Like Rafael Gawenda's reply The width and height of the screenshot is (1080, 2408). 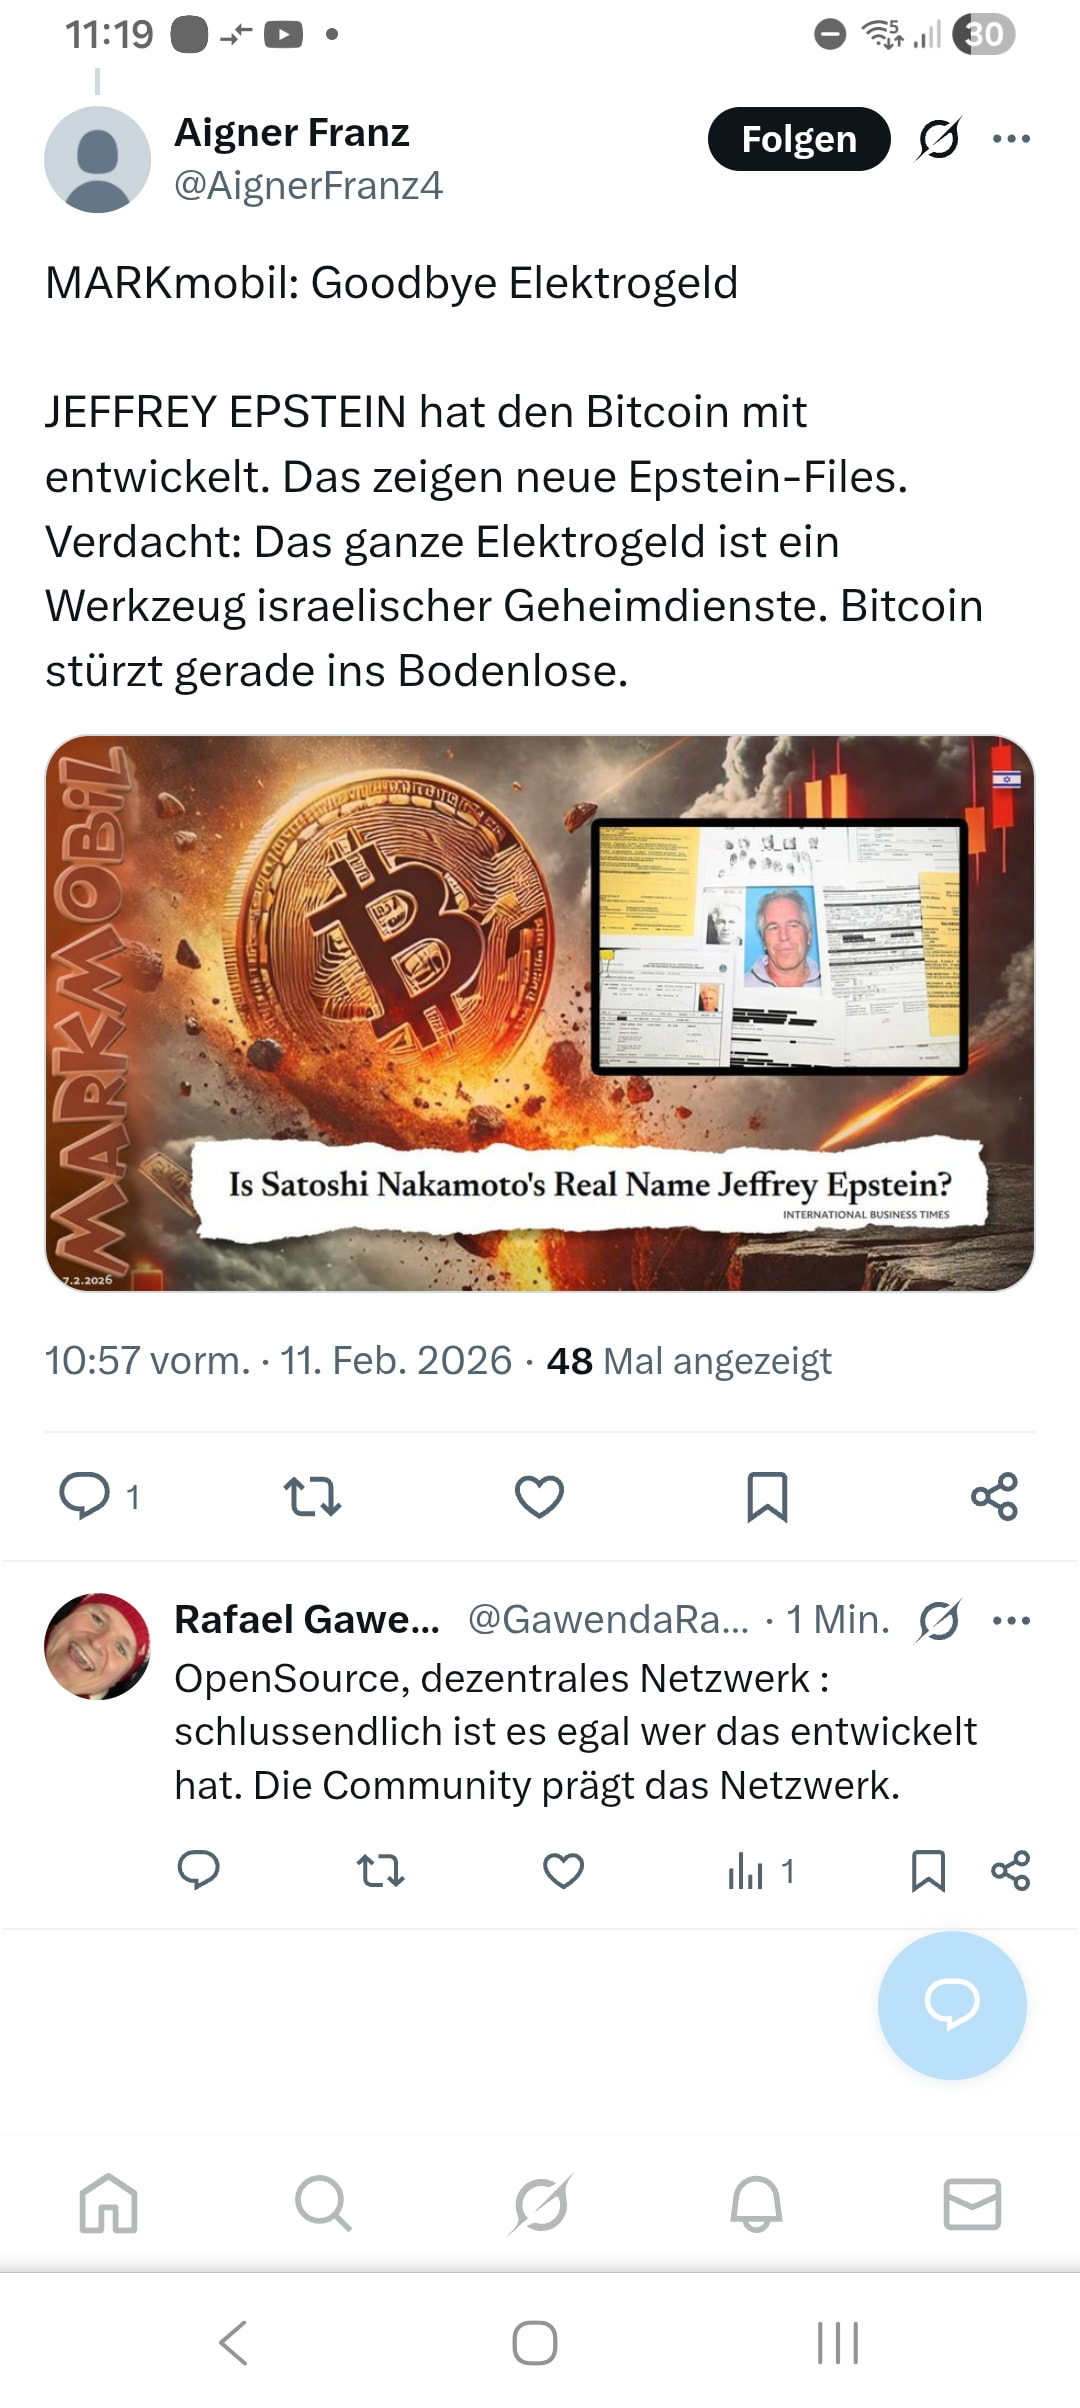[x=563, y=1870]
